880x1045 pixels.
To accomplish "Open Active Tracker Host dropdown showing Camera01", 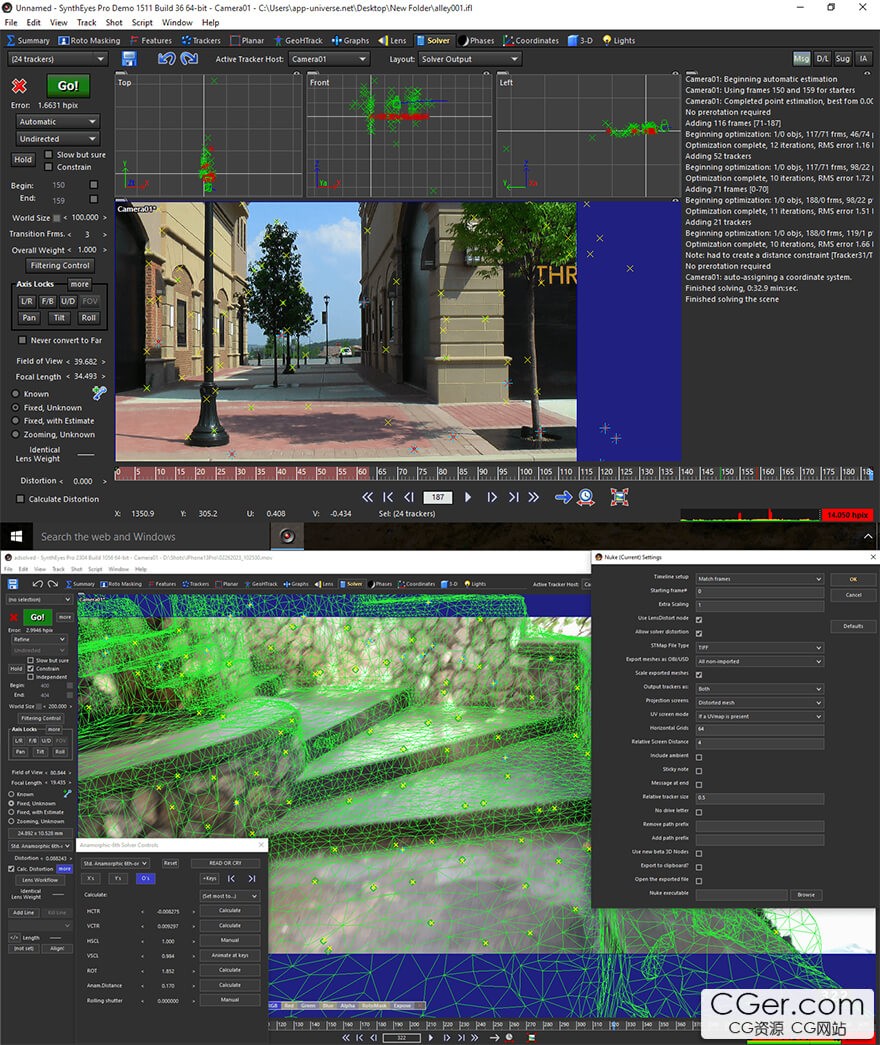I will pyautogui.click(x=330, y=59).
